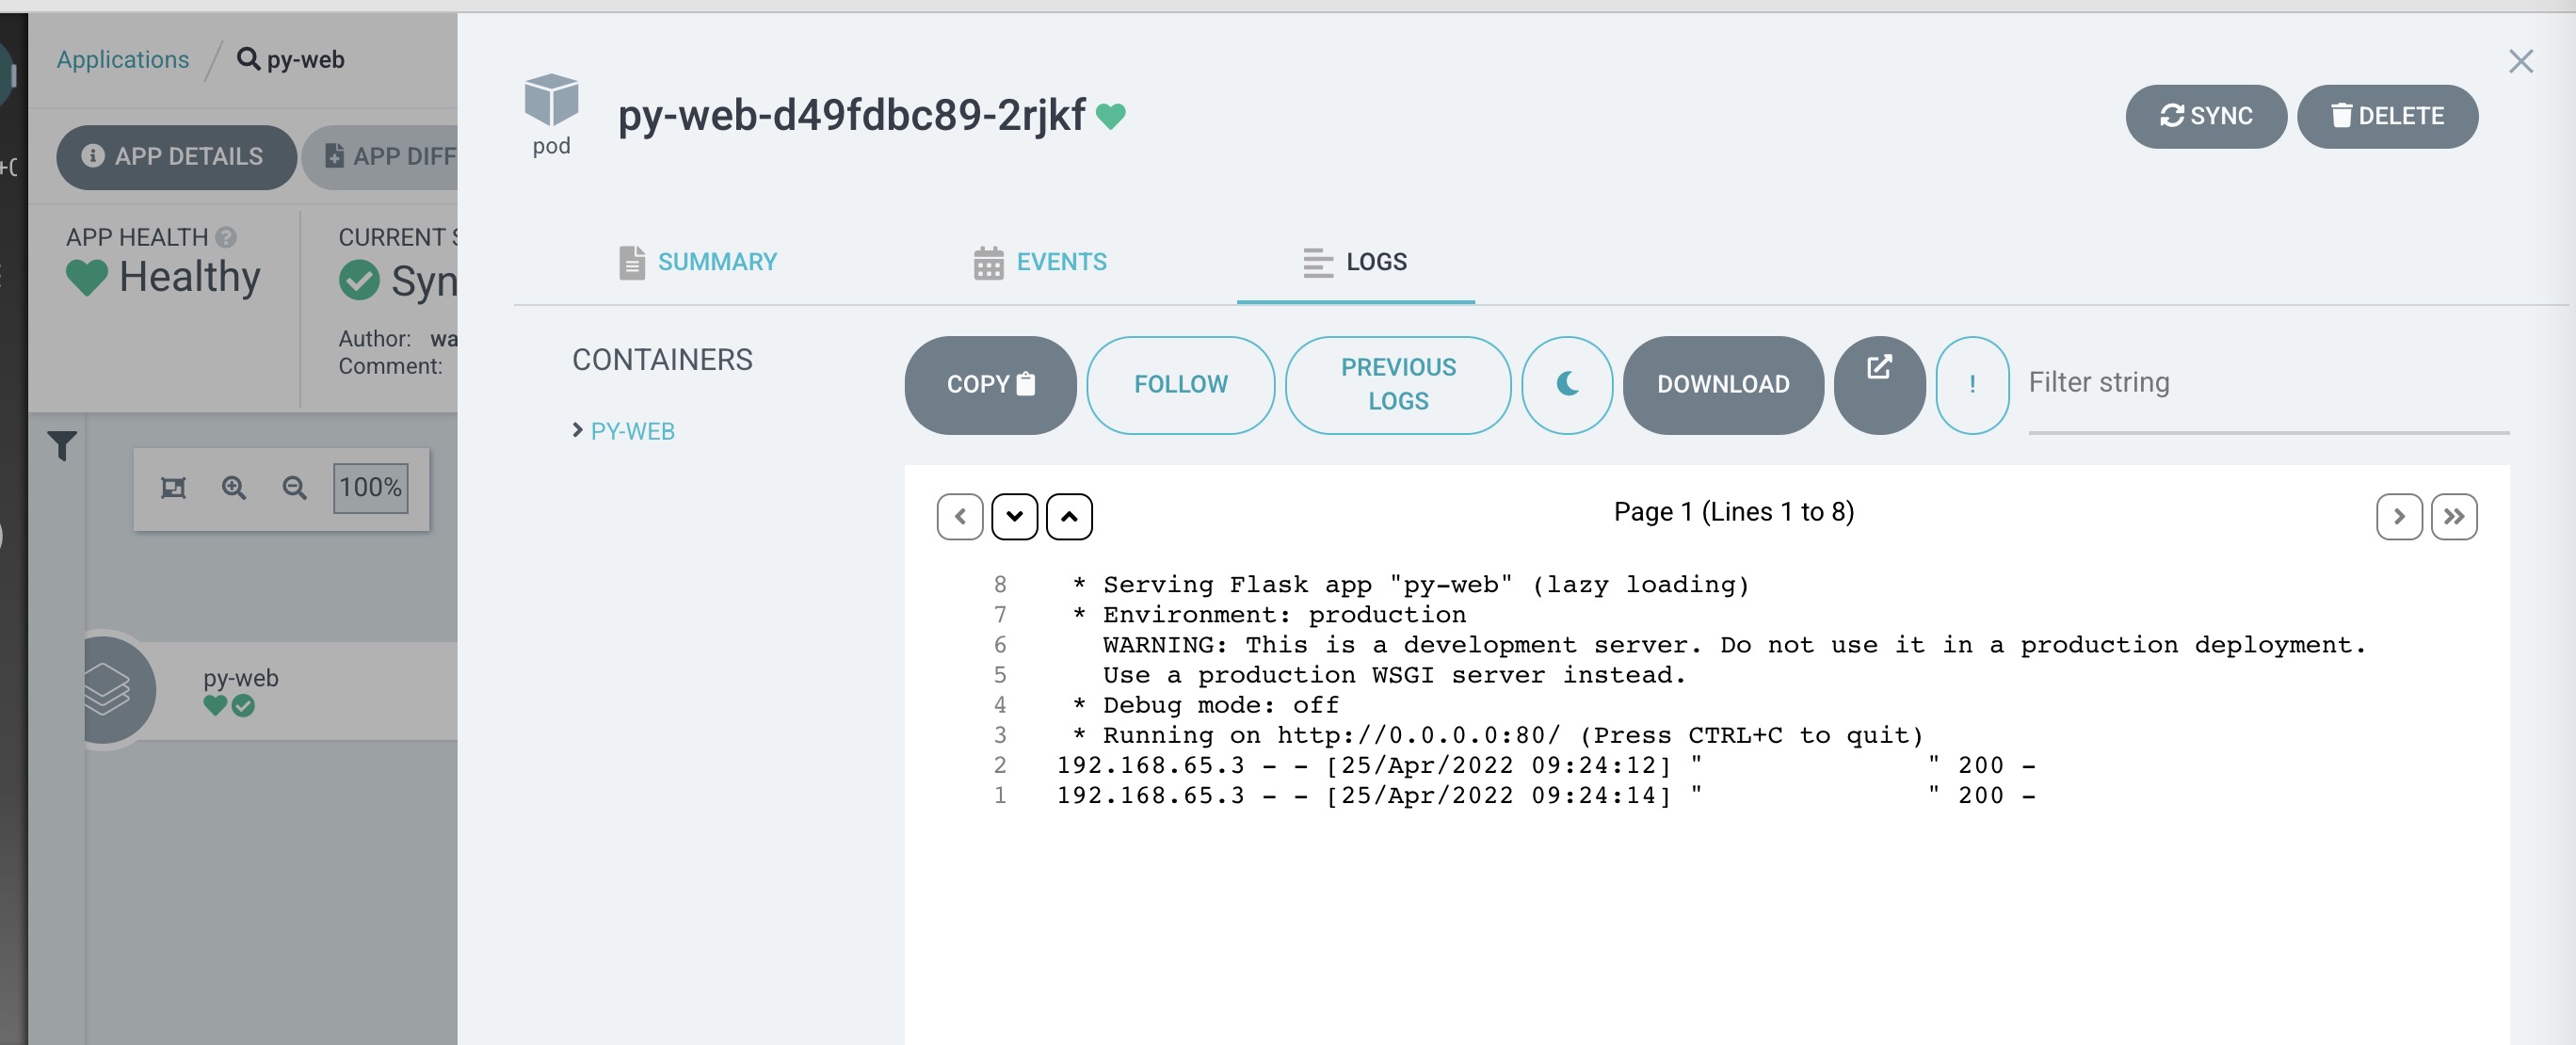Screen dimensions: 2576x1045
Task: Click the green heart beside pod name
Action: (1110, 117)
